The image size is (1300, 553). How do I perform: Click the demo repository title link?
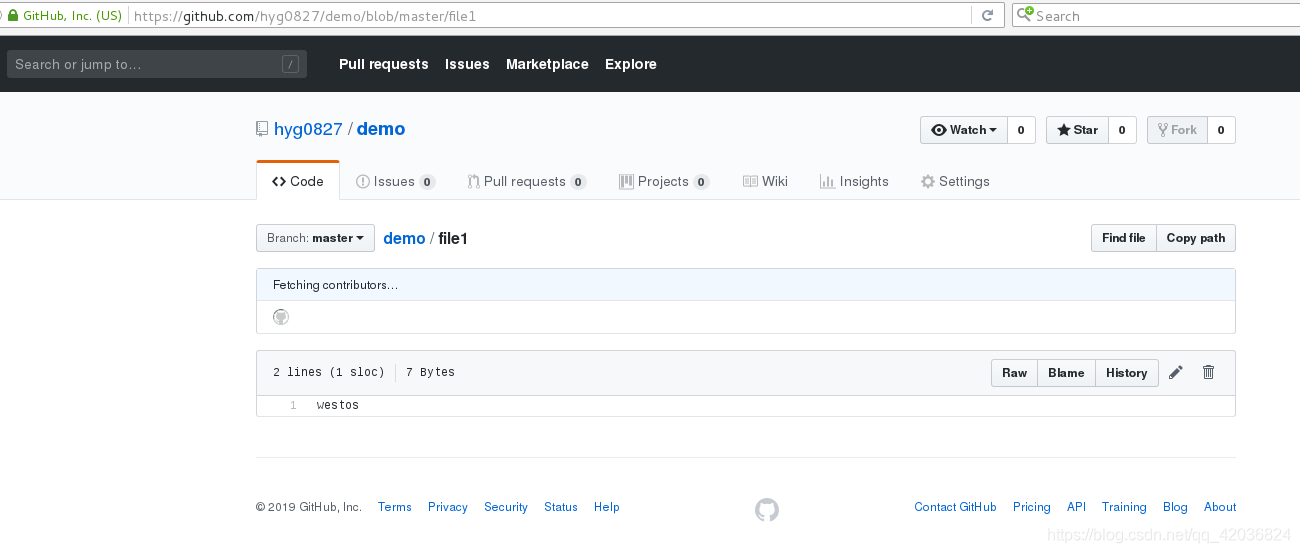381,129
